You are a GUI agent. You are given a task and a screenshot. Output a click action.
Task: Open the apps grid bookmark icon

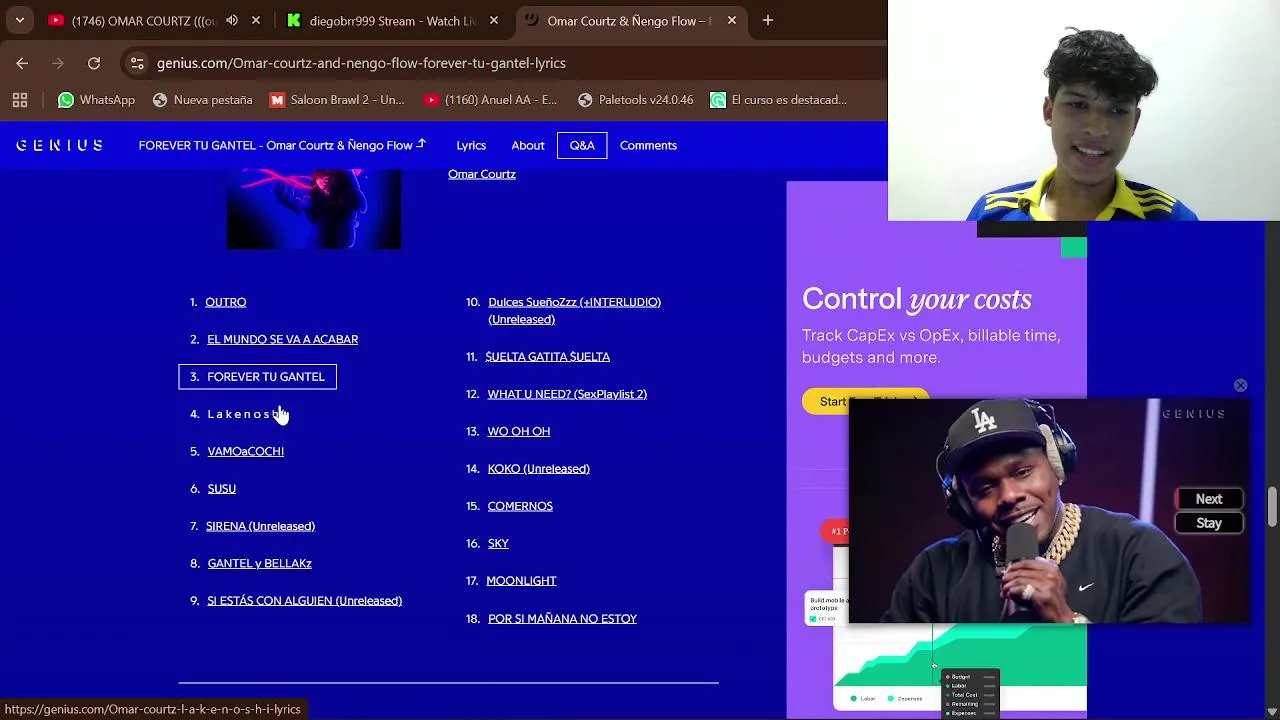click(20, 100)
